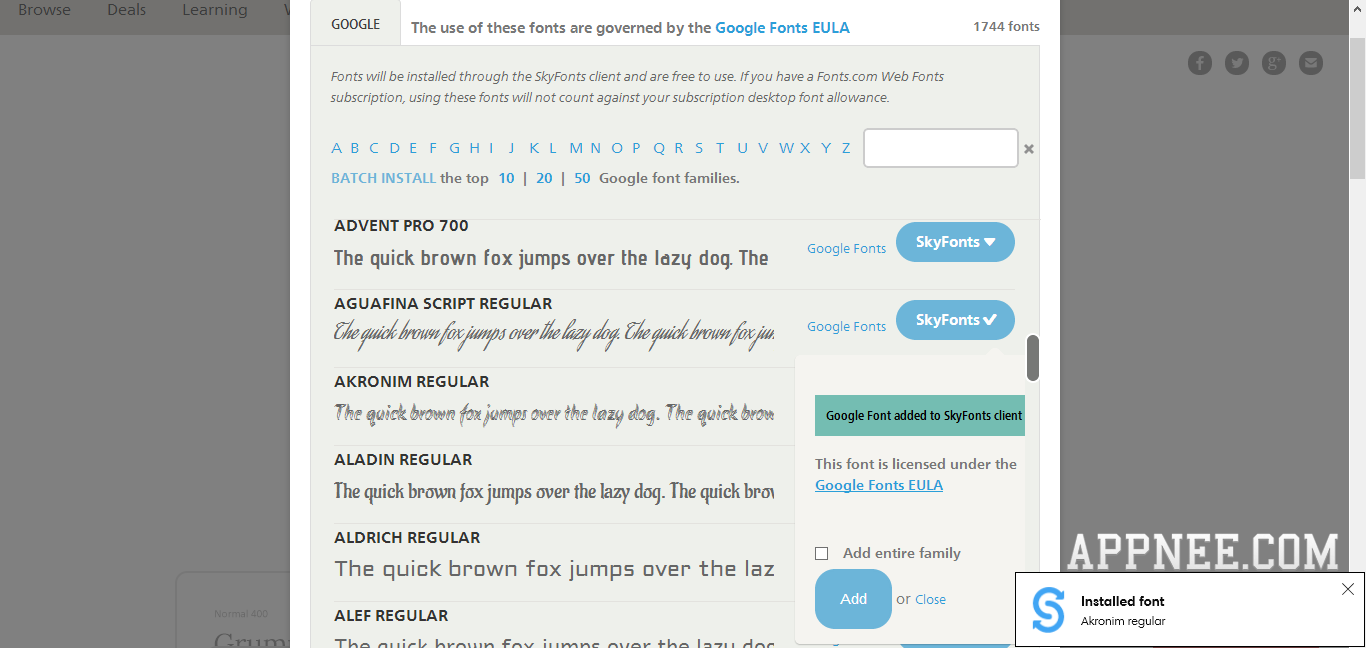
Task: Open the Browse menu
Action: click(44, 10)
